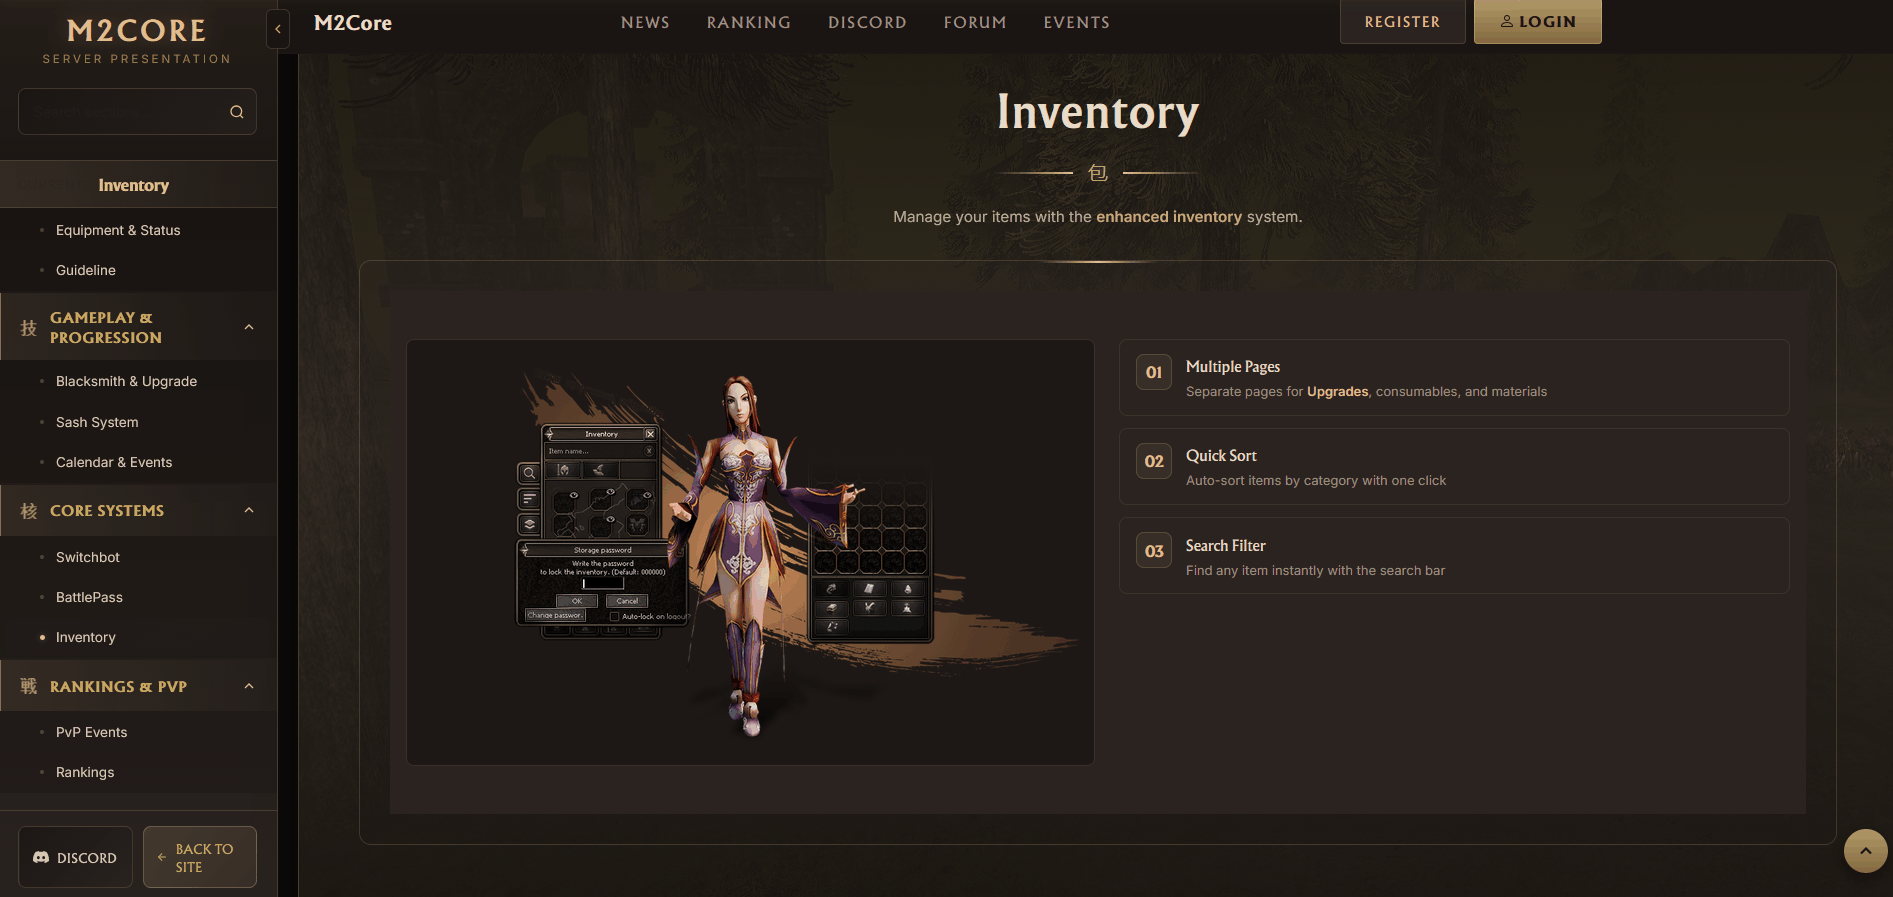
Task: Click the Quick Sort feature title
Action: [x=1221, y=456]
